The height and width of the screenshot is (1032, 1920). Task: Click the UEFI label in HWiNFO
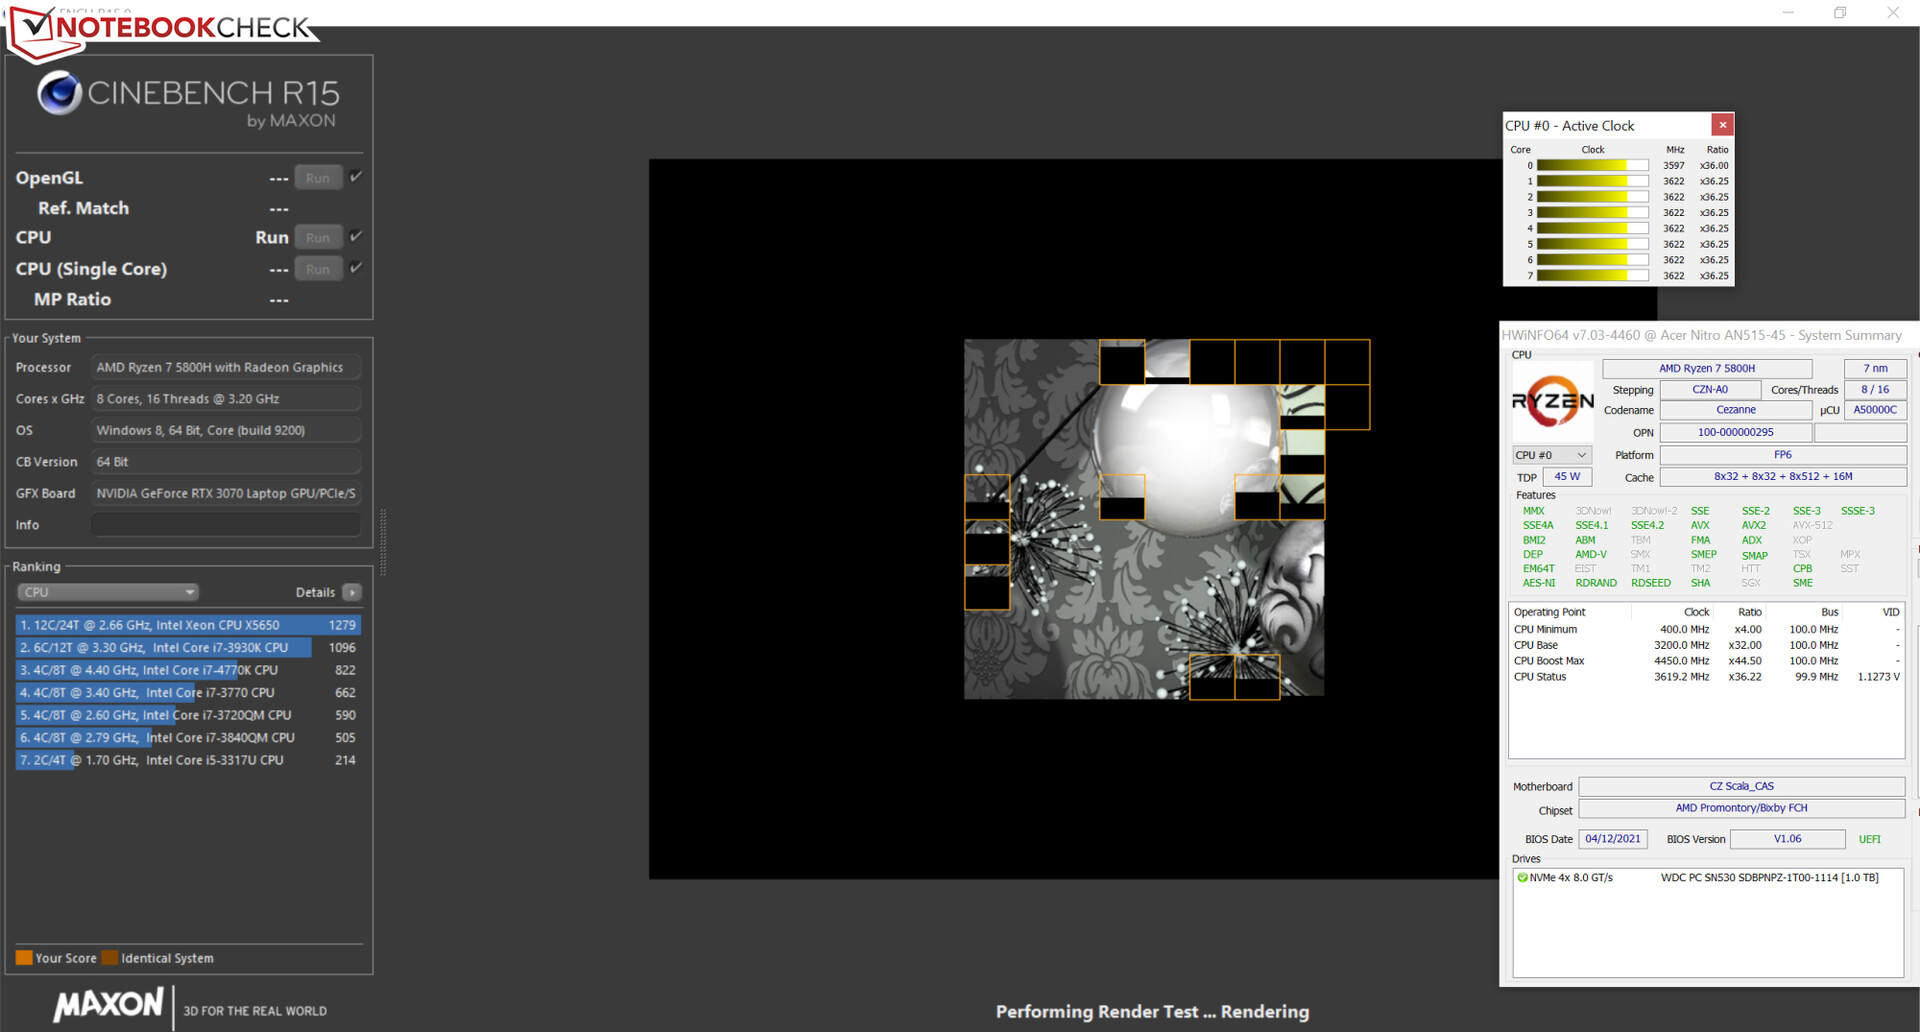pos(1869,840)
